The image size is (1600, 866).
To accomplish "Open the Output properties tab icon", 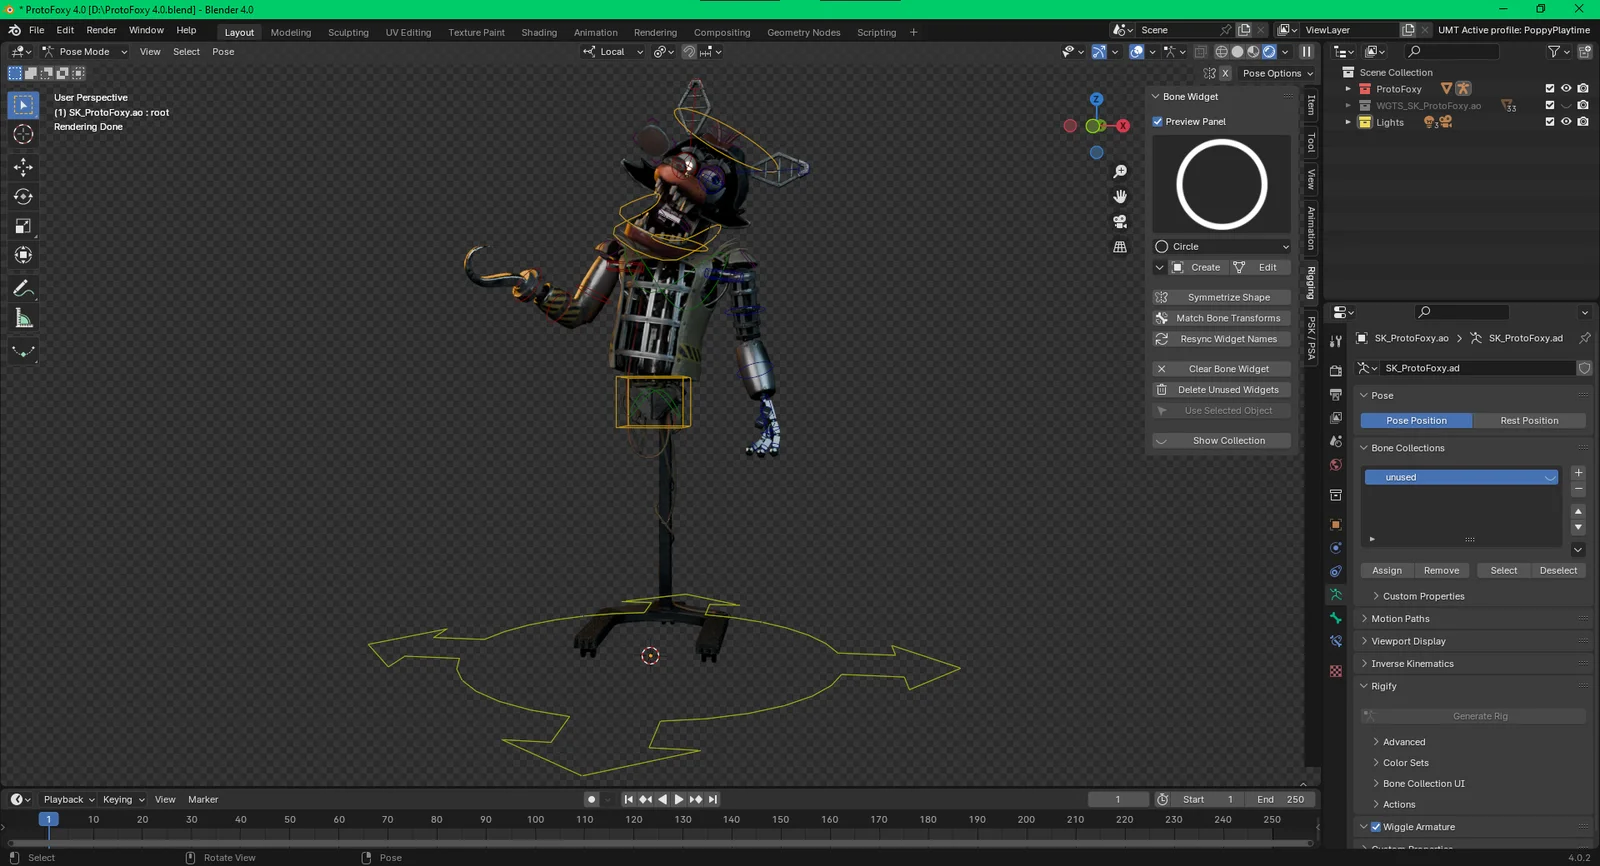I will pyautogui.click(x=1336, y=394).
